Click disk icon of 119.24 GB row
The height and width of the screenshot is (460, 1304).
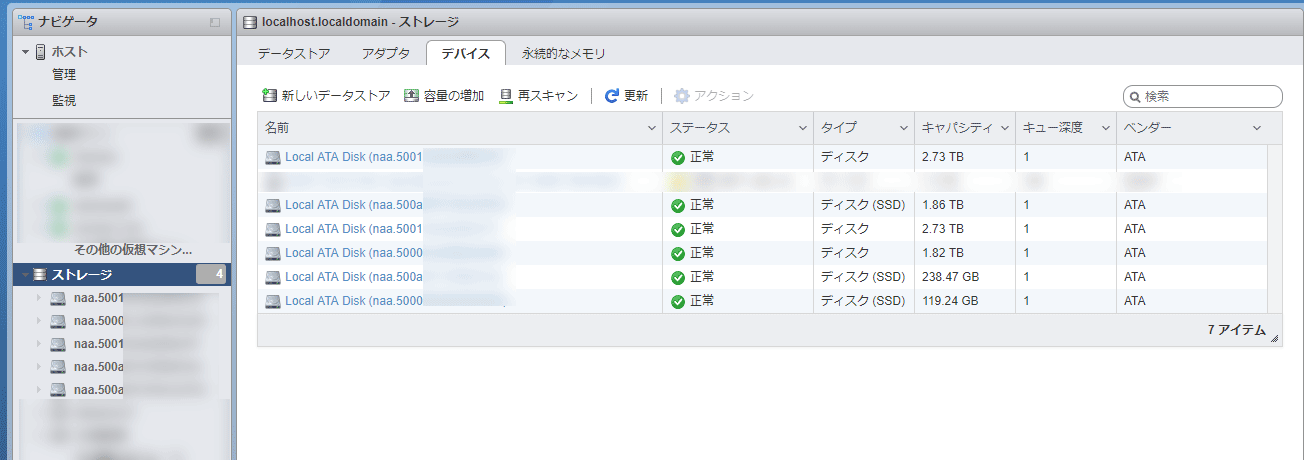click(273, 301)
